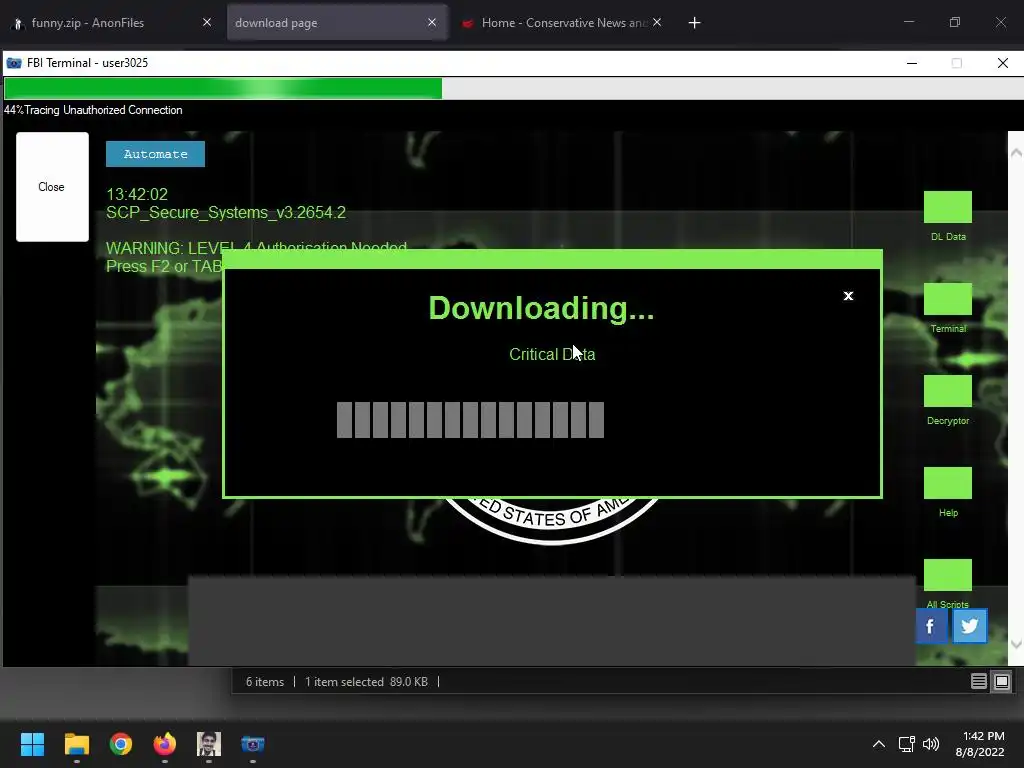Switch Explorer to details view icon
1024x768 pixels.
pyautogui.click(x=978, y=682)
